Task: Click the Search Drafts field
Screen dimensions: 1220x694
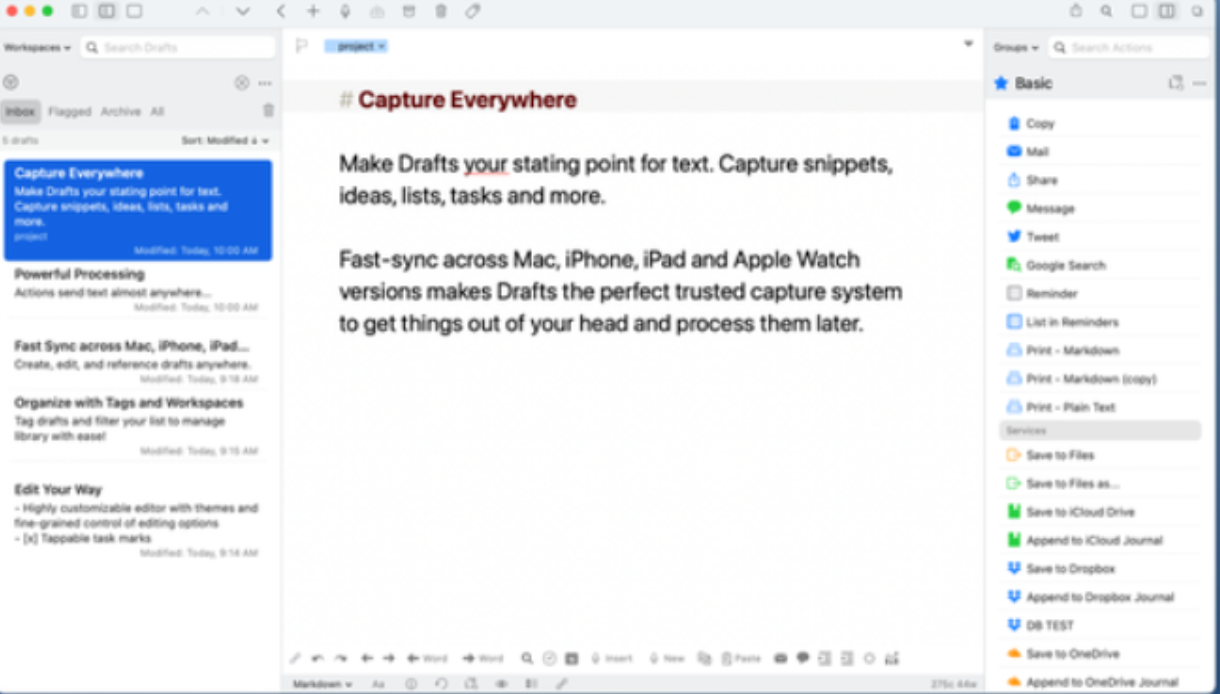Action: (x=177, y=47)
